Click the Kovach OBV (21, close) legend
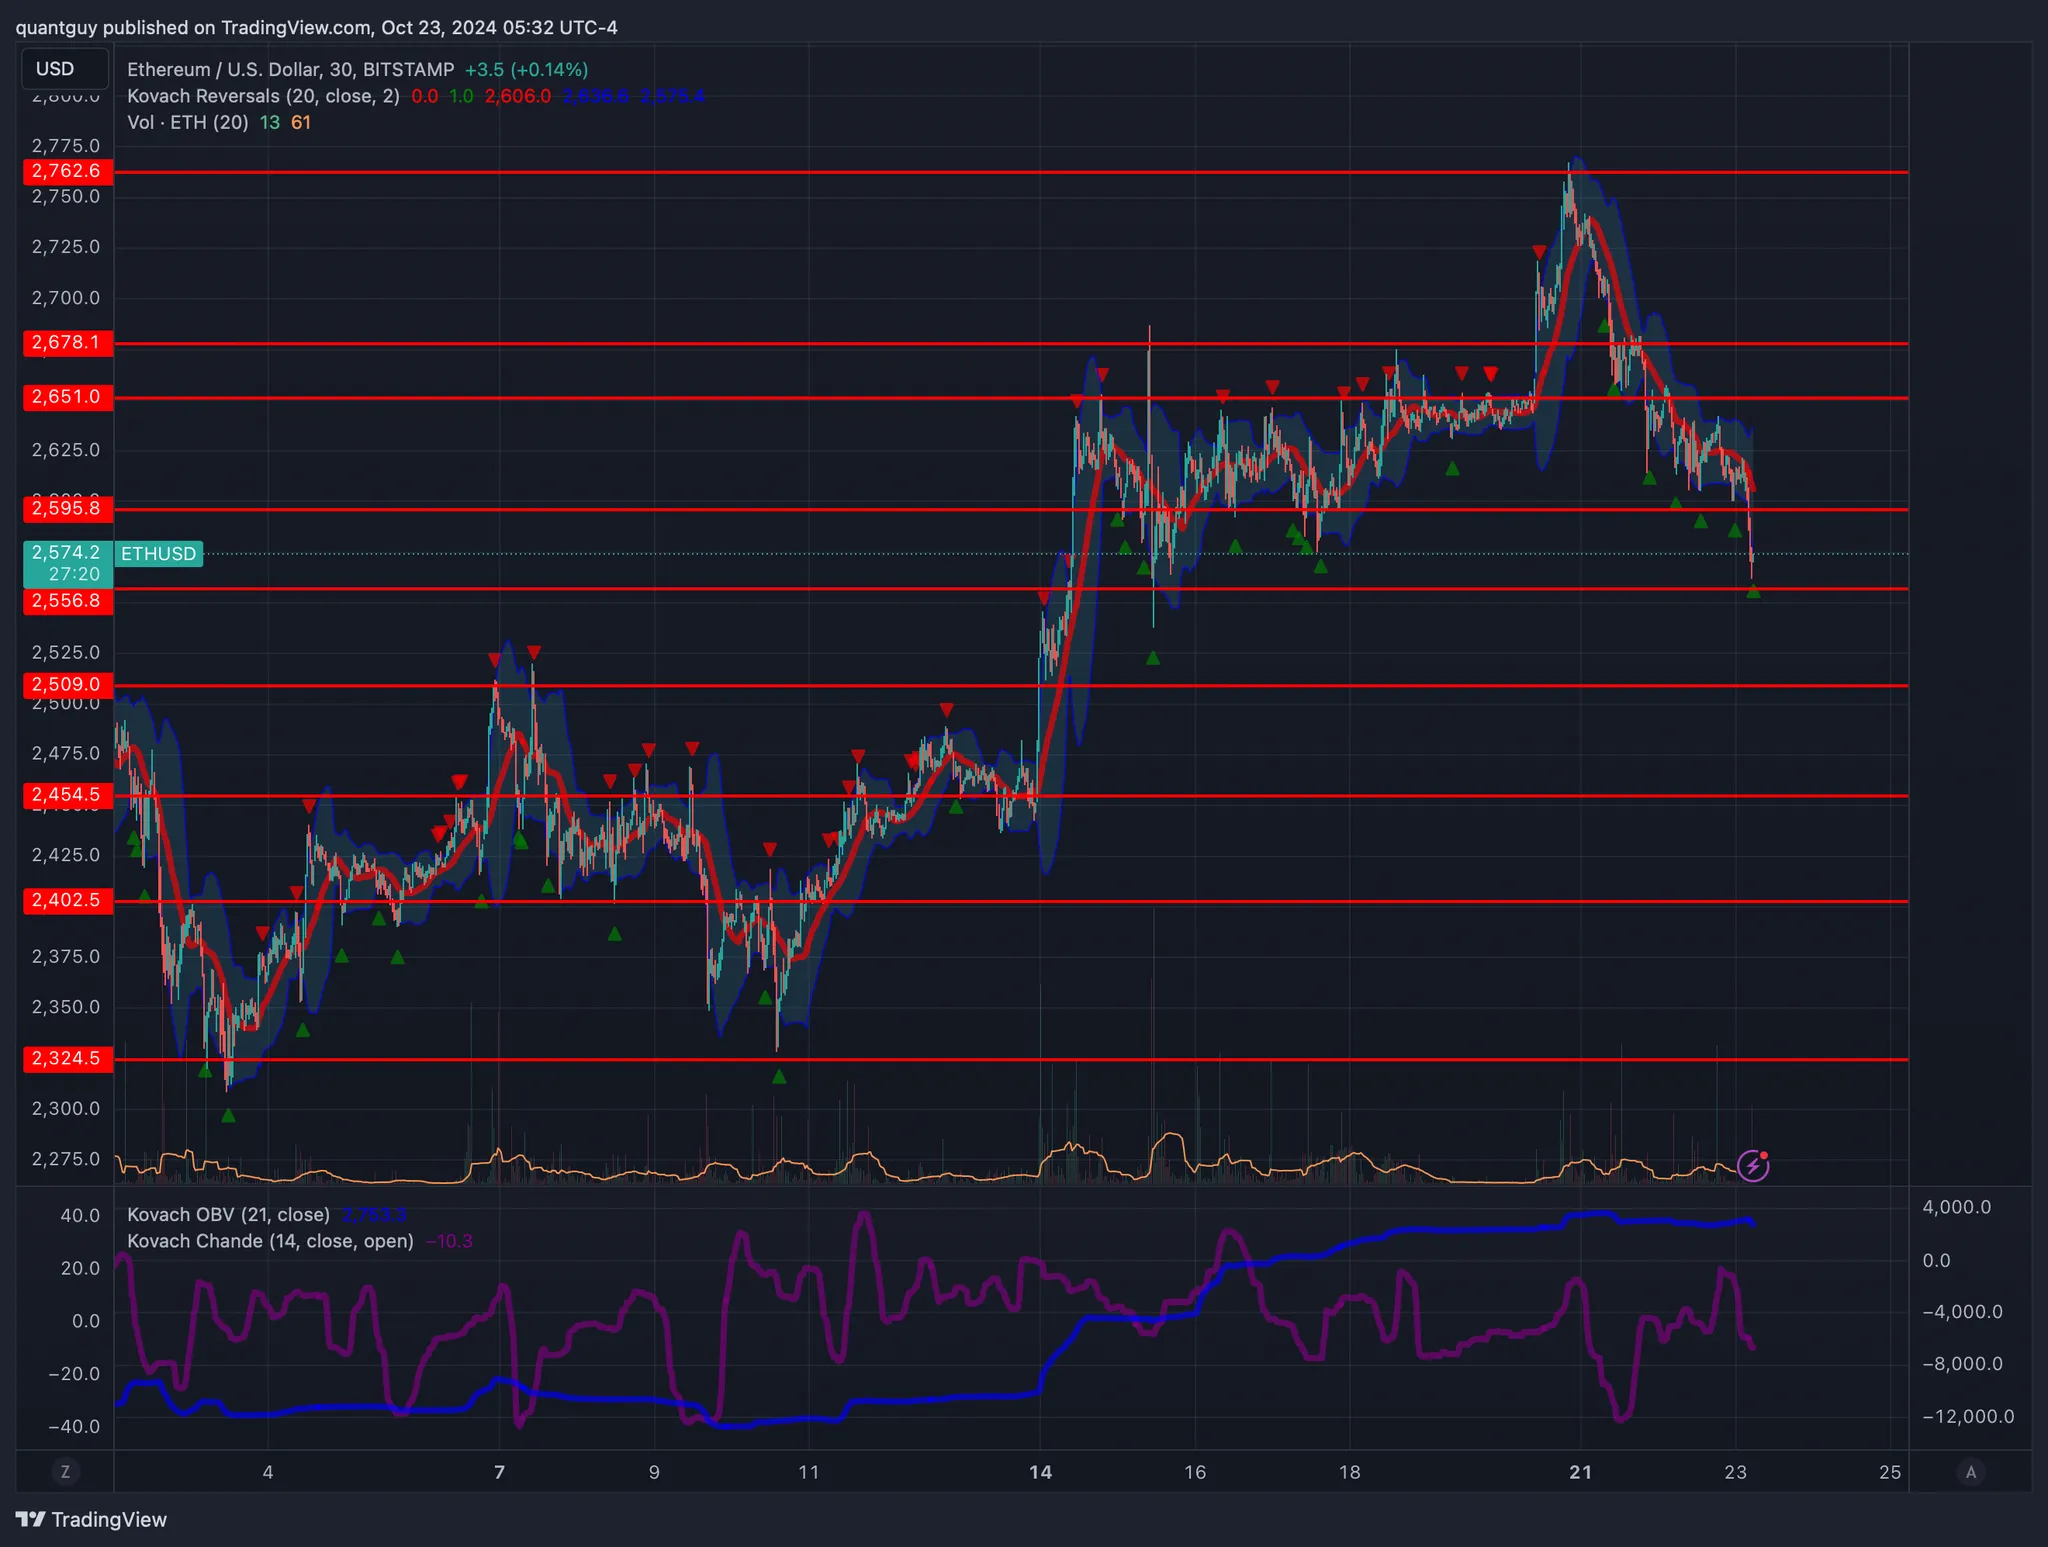This screenshot has height=1547, width=2048. pos(228,1214)
